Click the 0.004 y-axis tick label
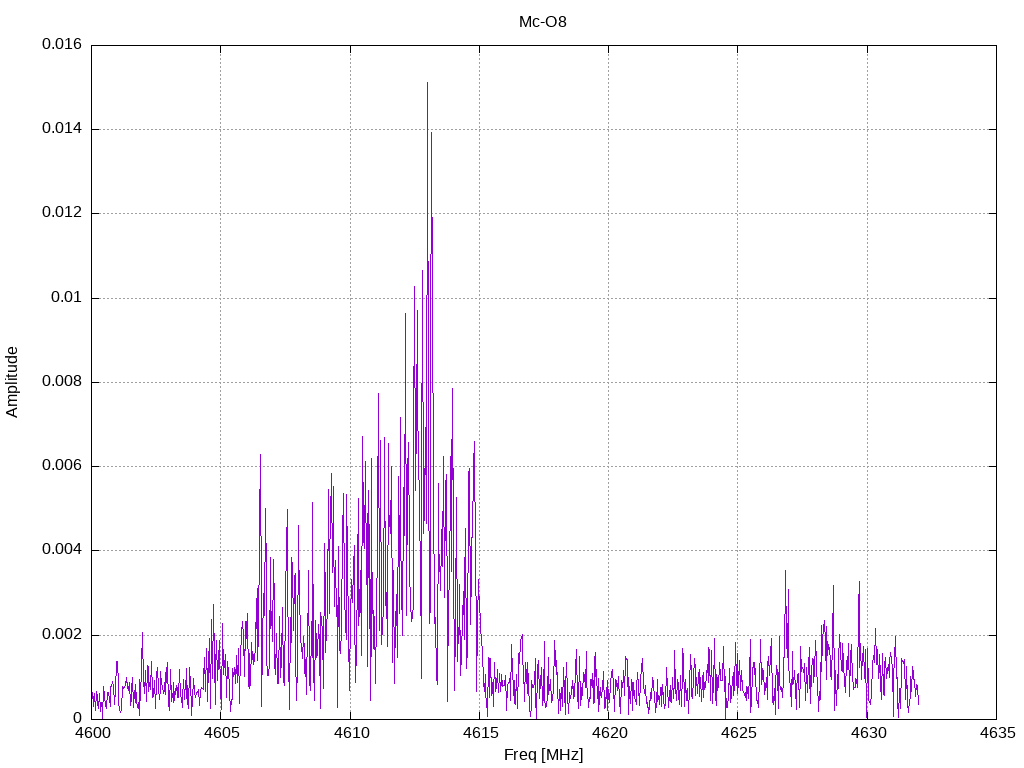The image size is (1024, 768). 62,550
